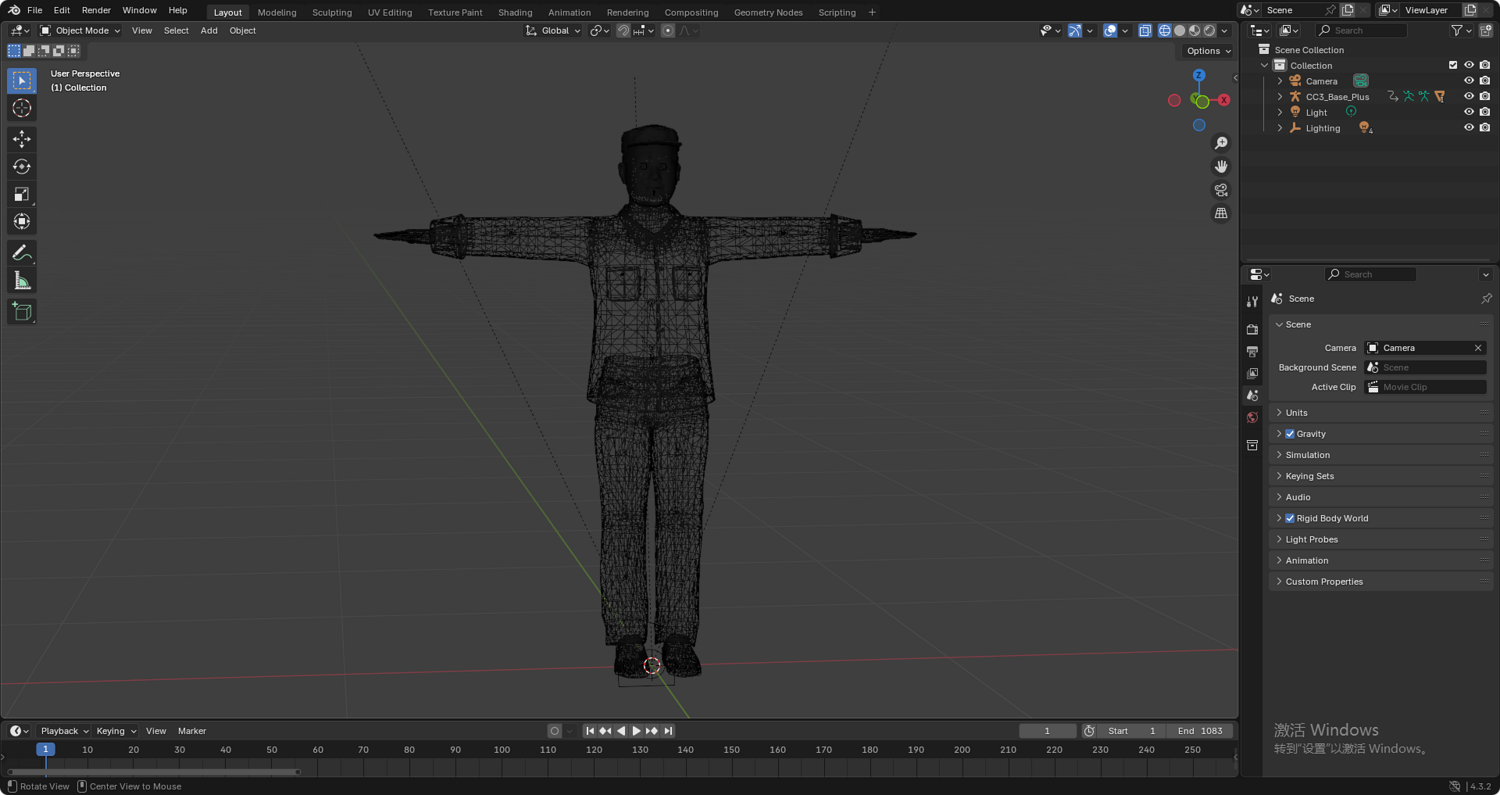1500x795 pixels.
Task: Click the End frame field
Action: [x=1200, y=731]
